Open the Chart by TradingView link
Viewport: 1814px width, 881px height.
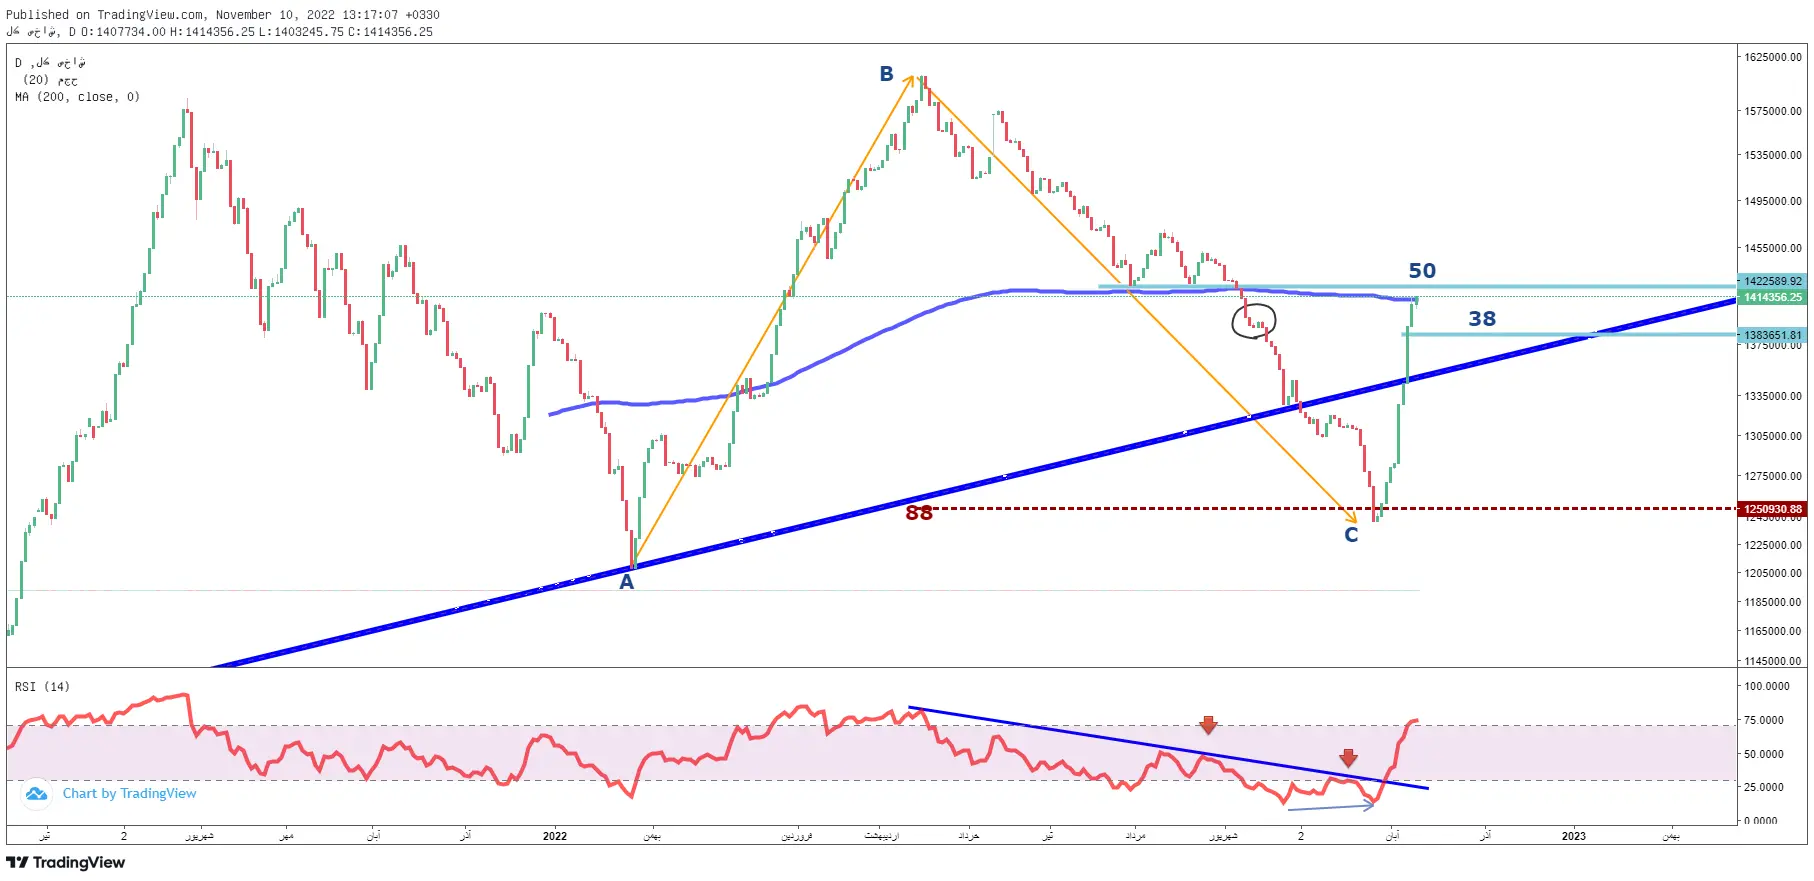tap(129, 793)
